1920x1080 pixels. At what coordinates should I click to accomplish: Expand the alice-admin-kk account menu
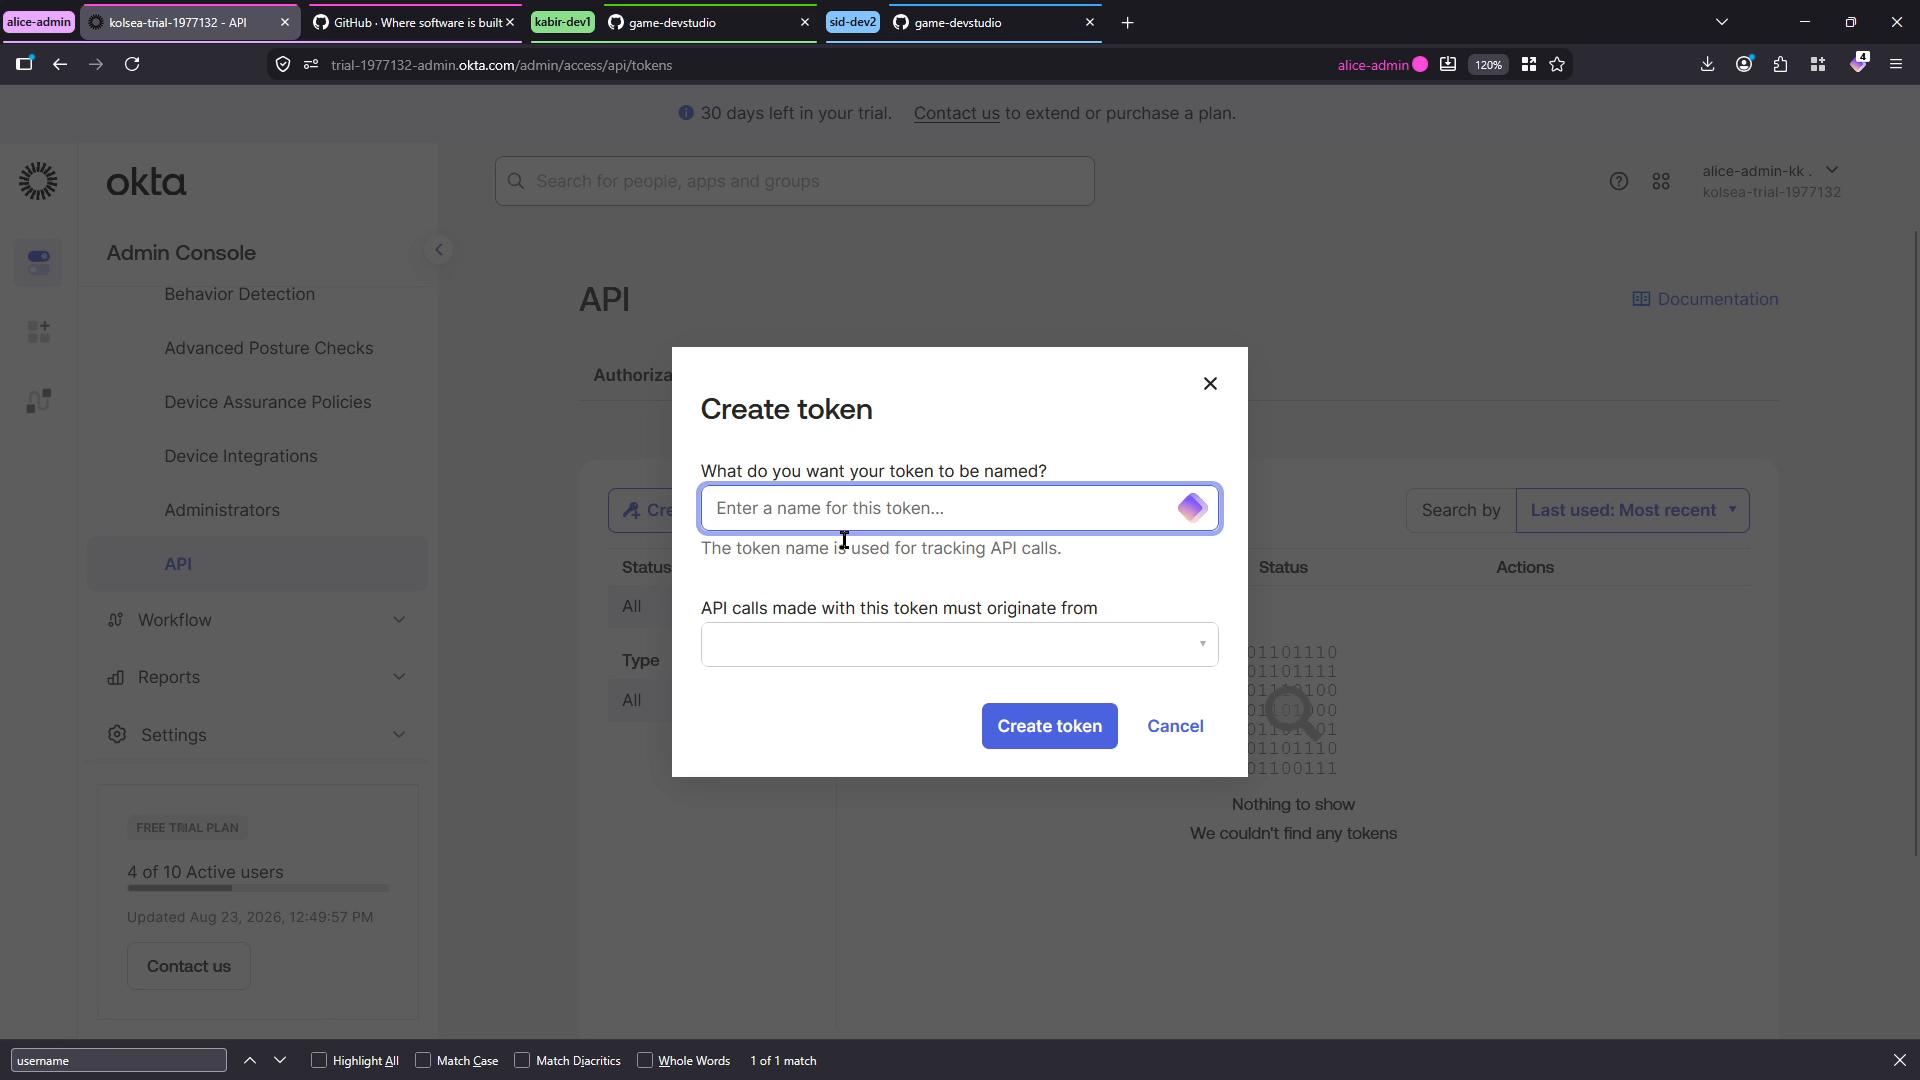[1771, 181]
